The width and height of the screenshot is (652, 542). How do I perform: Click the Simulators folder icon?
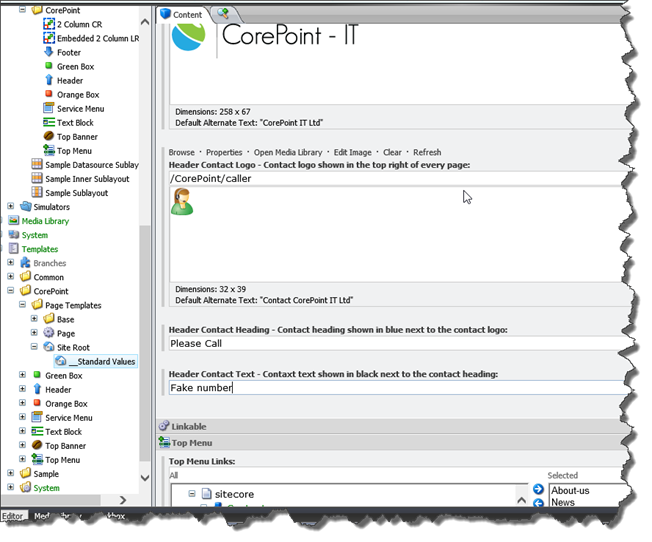[x=25, y=206]
